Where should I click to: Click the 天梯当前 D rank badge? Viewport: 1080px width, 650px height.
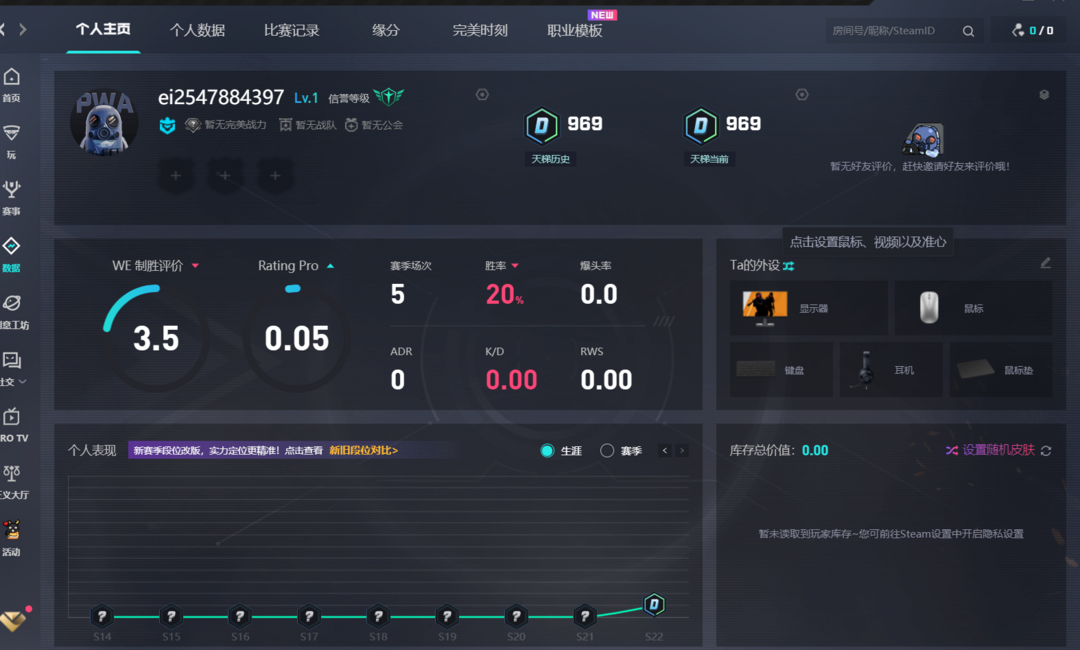click(700, 126)
